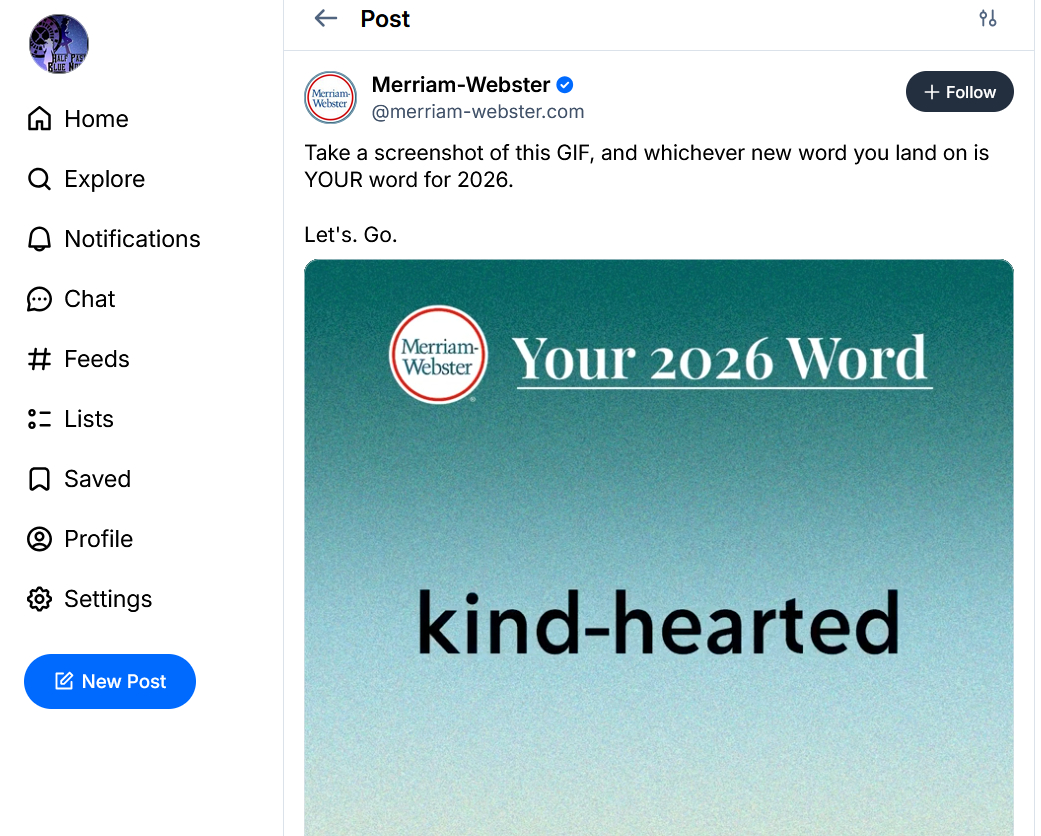Viewport: 1041px width, 836px height.
Task: Open the Lists icon
Action: [x=39, y=419]
